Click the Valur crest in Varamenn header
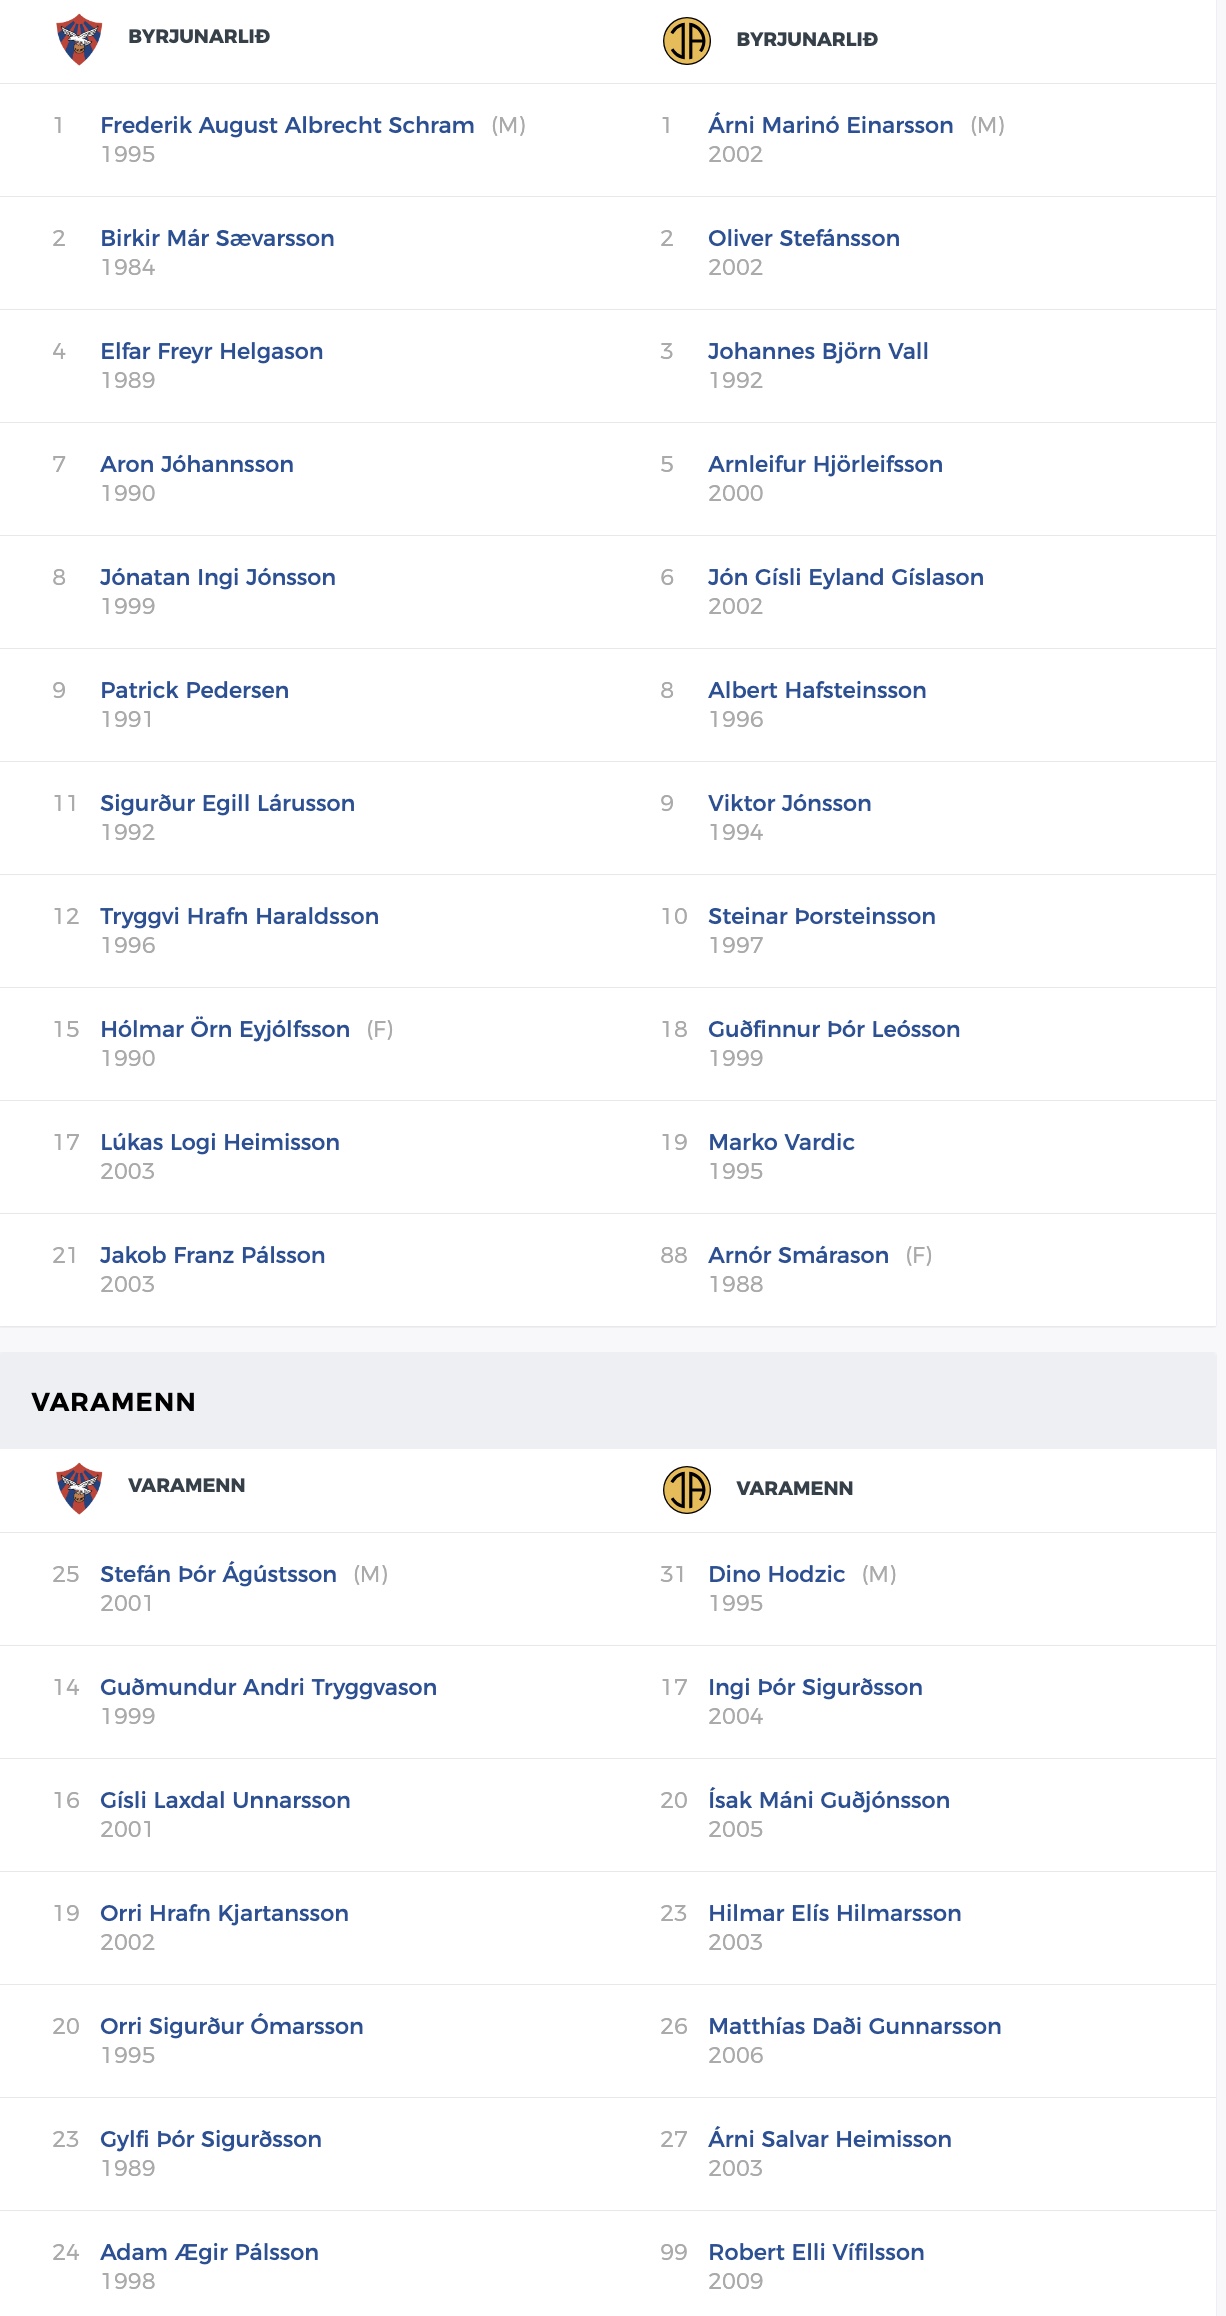This screenshot has width=1226, height=2316. [79, 1488]
